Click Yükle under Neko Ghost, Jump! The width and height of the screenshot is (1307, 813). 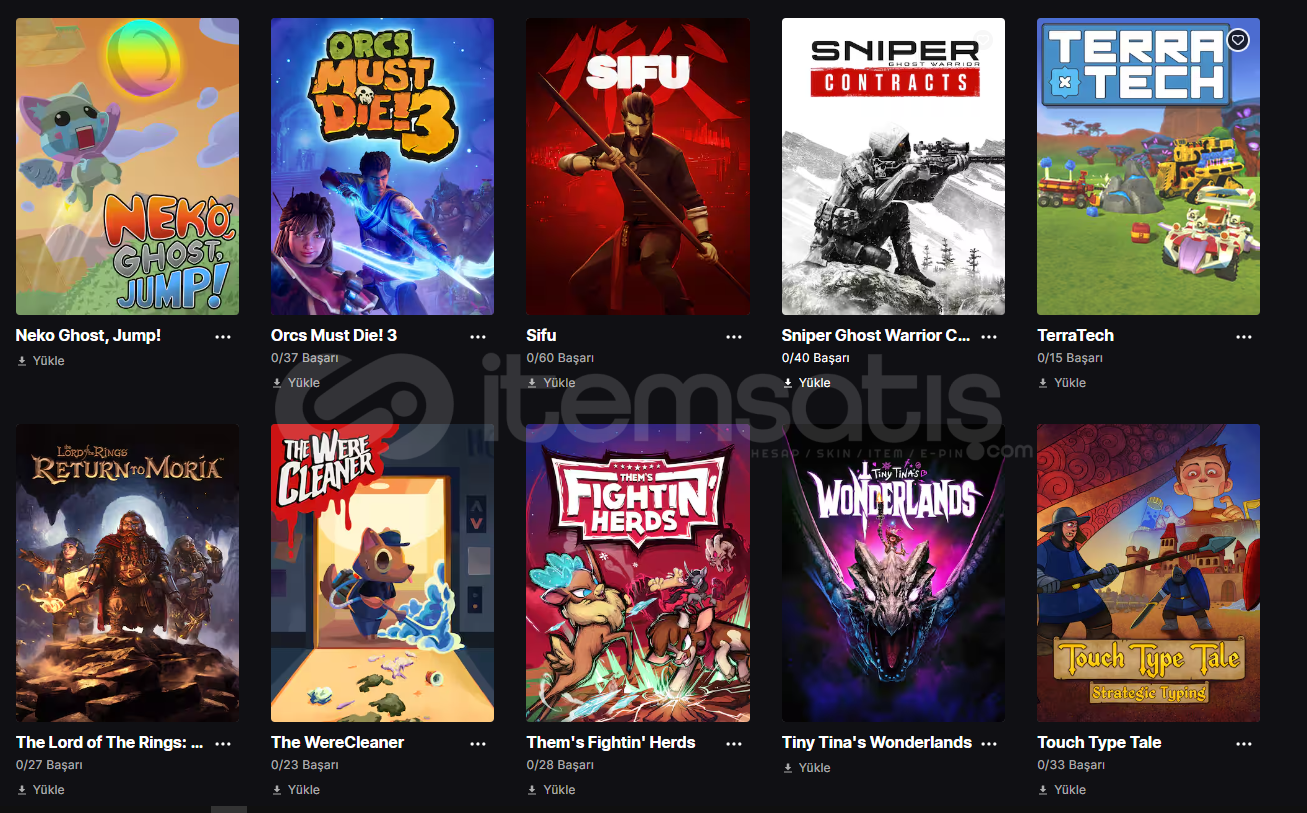coord(40,360)
